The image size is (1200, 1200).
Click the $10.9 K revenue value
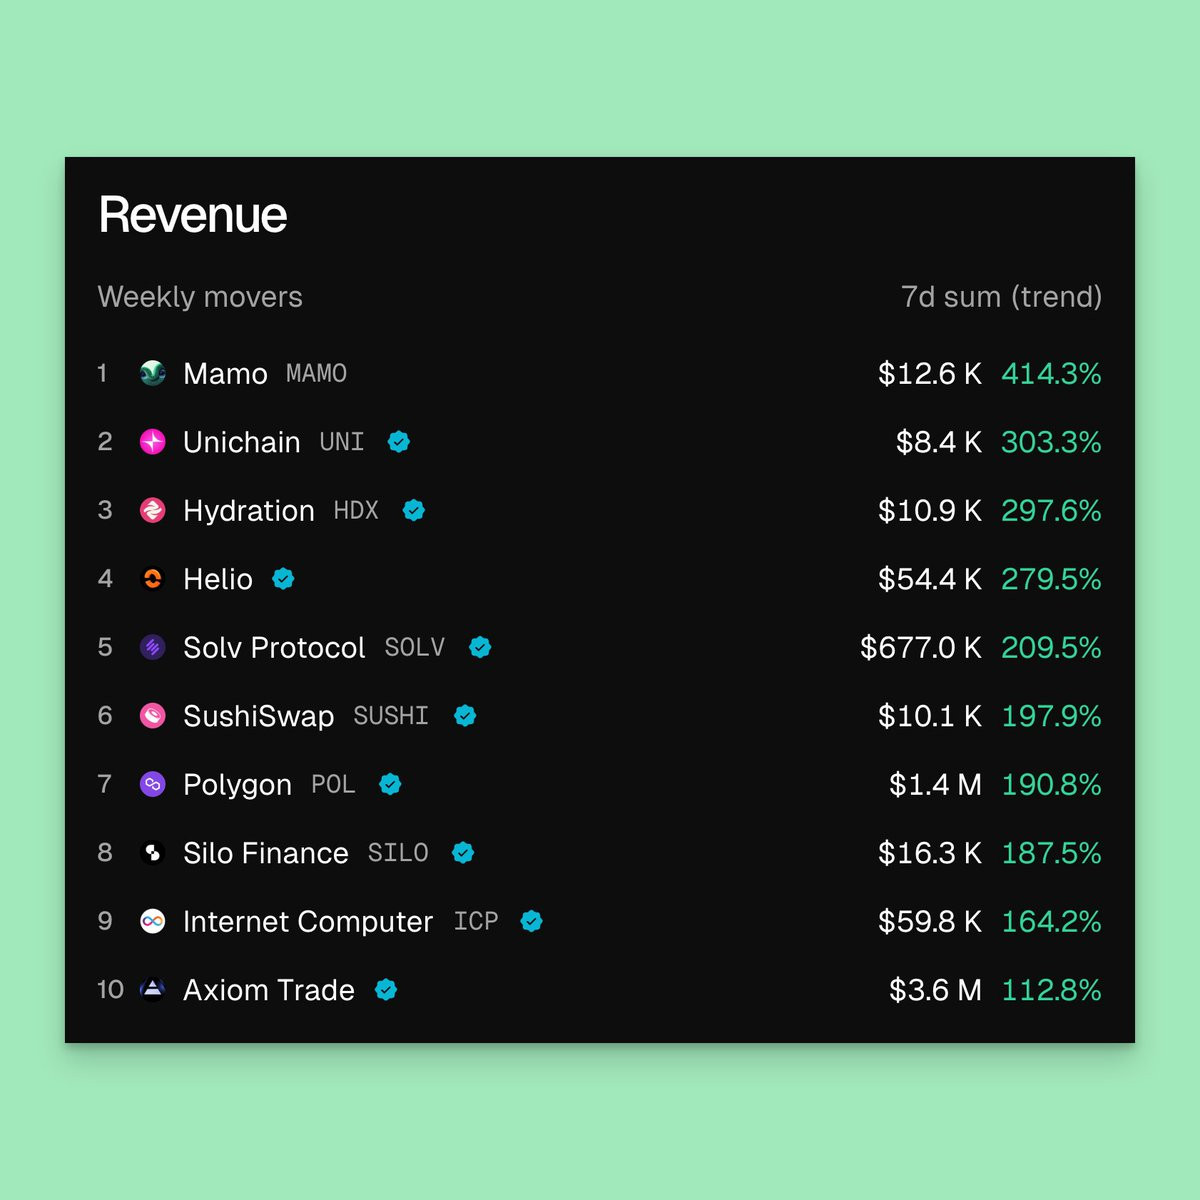click(930, 511)
